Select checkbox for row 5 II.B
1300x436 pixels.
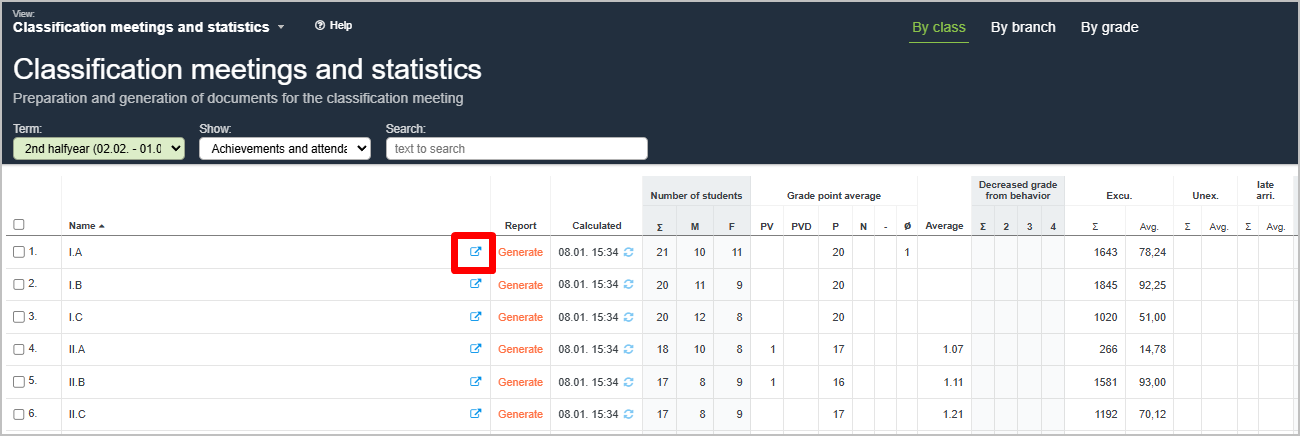19,381
